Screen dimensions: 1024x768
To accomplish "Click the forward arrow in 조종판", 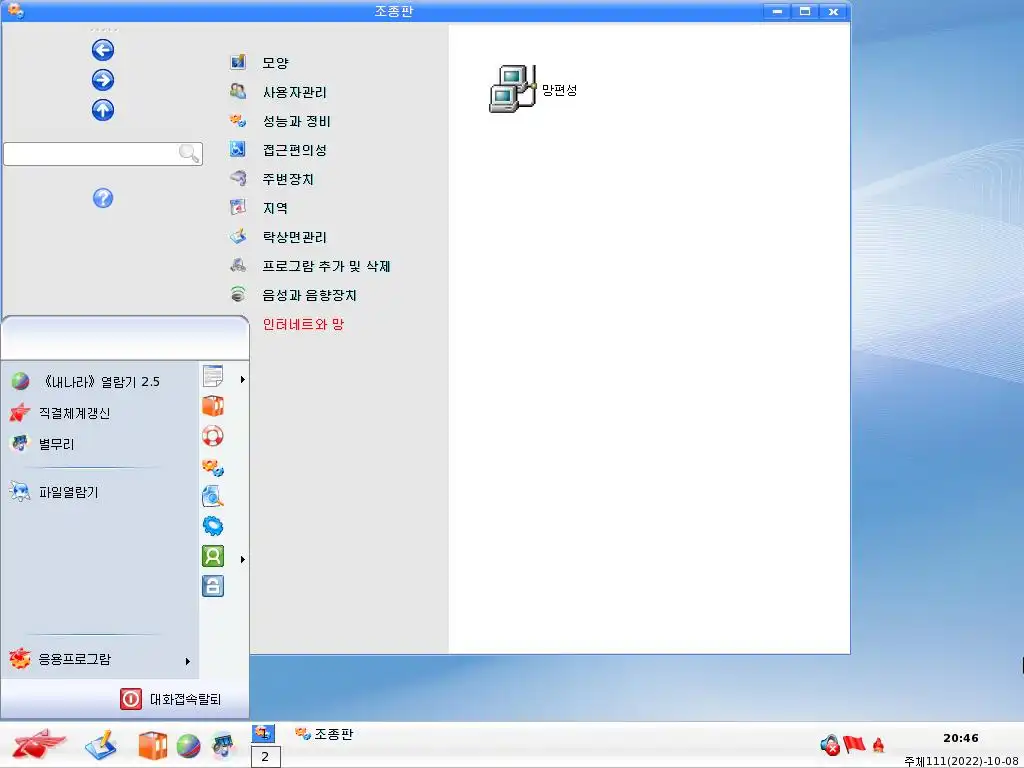I will click(103, 80).
